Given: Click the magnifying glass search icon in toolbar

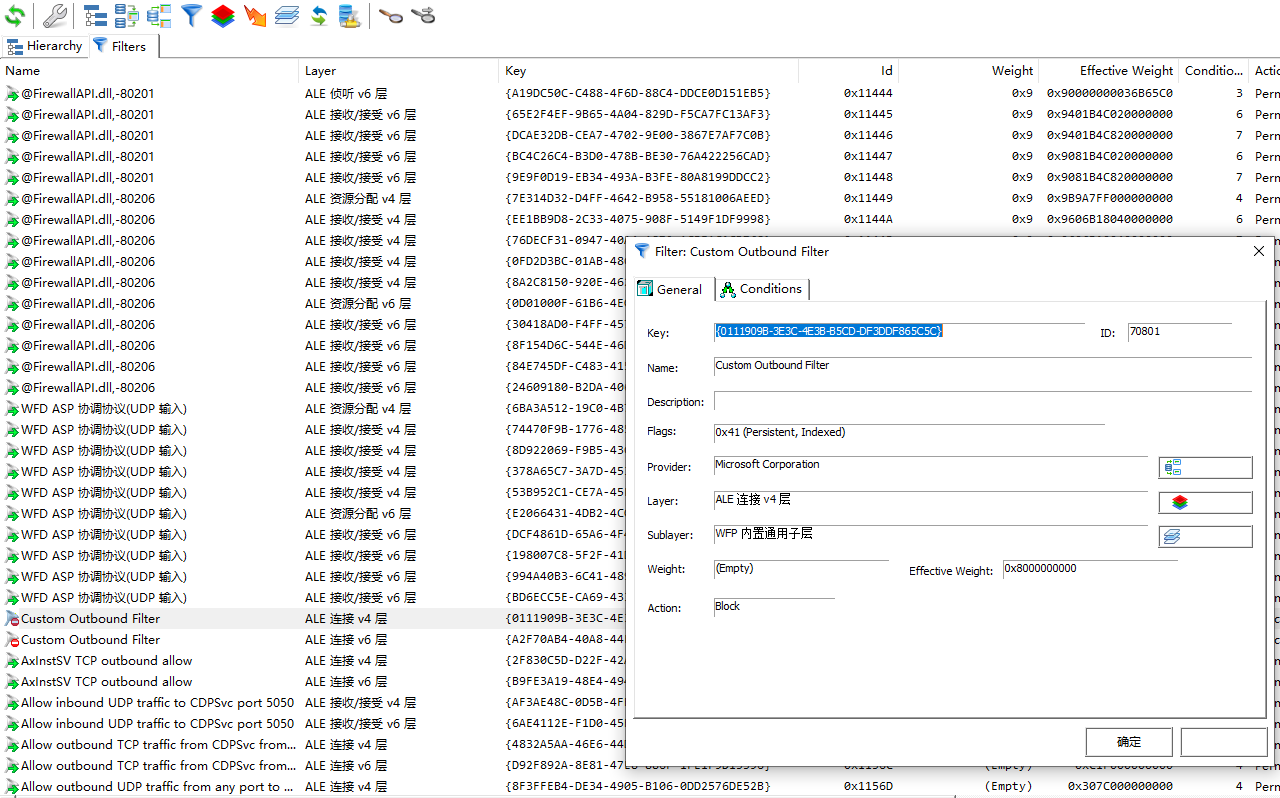Looking at the screenshot, I should (390, 15).
